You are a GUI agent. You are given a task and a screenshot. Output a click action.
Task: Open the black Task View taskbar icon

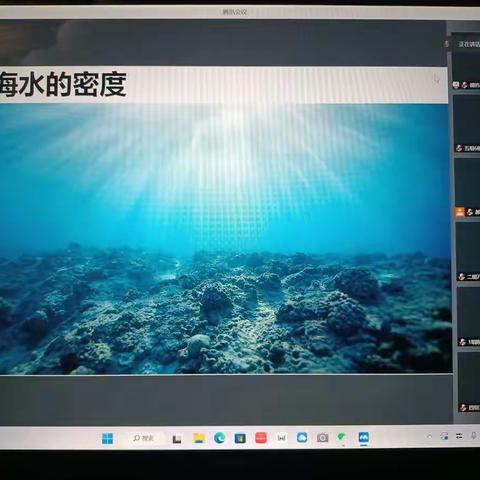point(177,439)
